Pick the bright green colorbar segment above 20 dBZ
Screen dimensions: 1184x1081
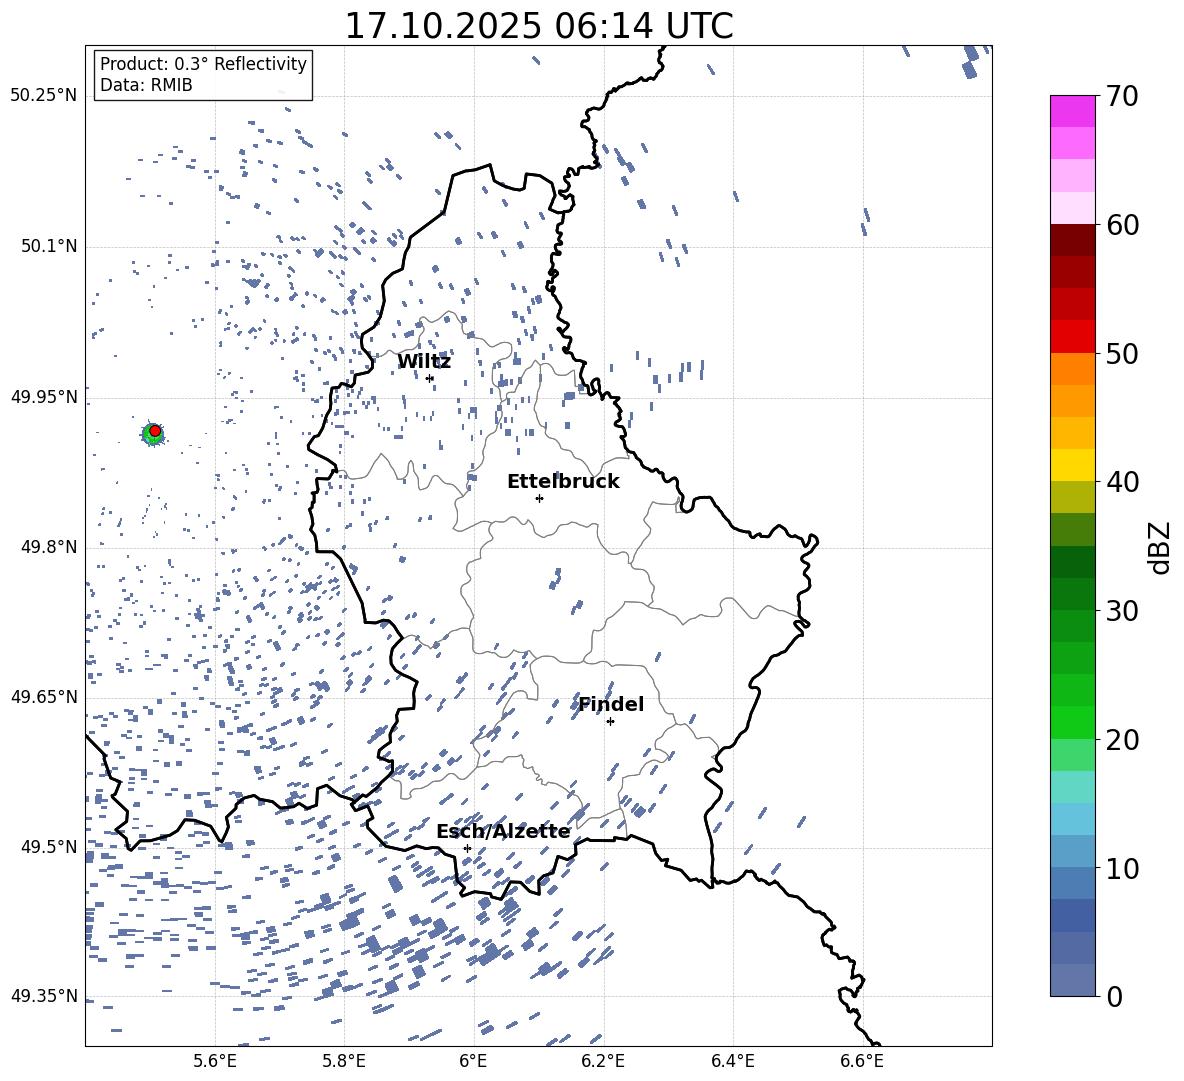tap(1073, 722)
